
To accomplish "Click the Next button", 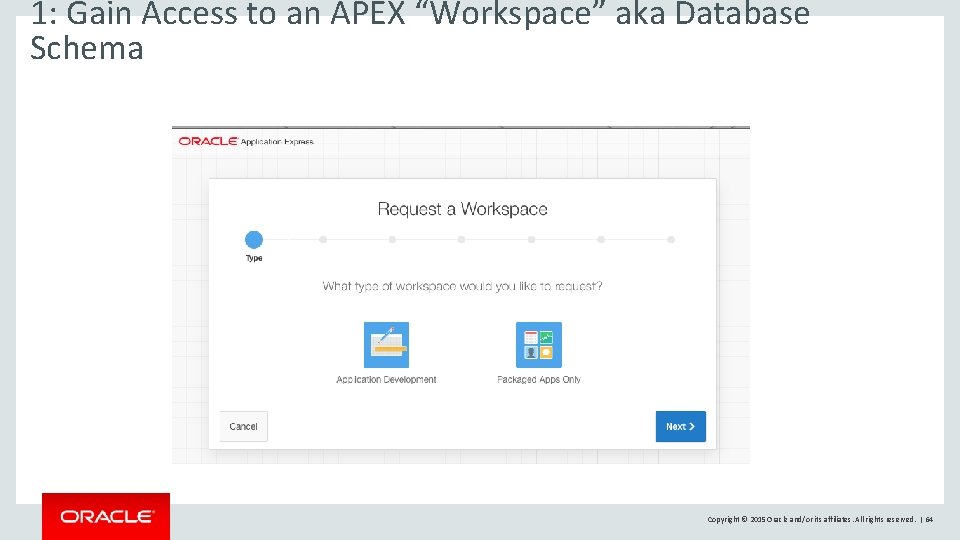I will (x=680, y=426).
